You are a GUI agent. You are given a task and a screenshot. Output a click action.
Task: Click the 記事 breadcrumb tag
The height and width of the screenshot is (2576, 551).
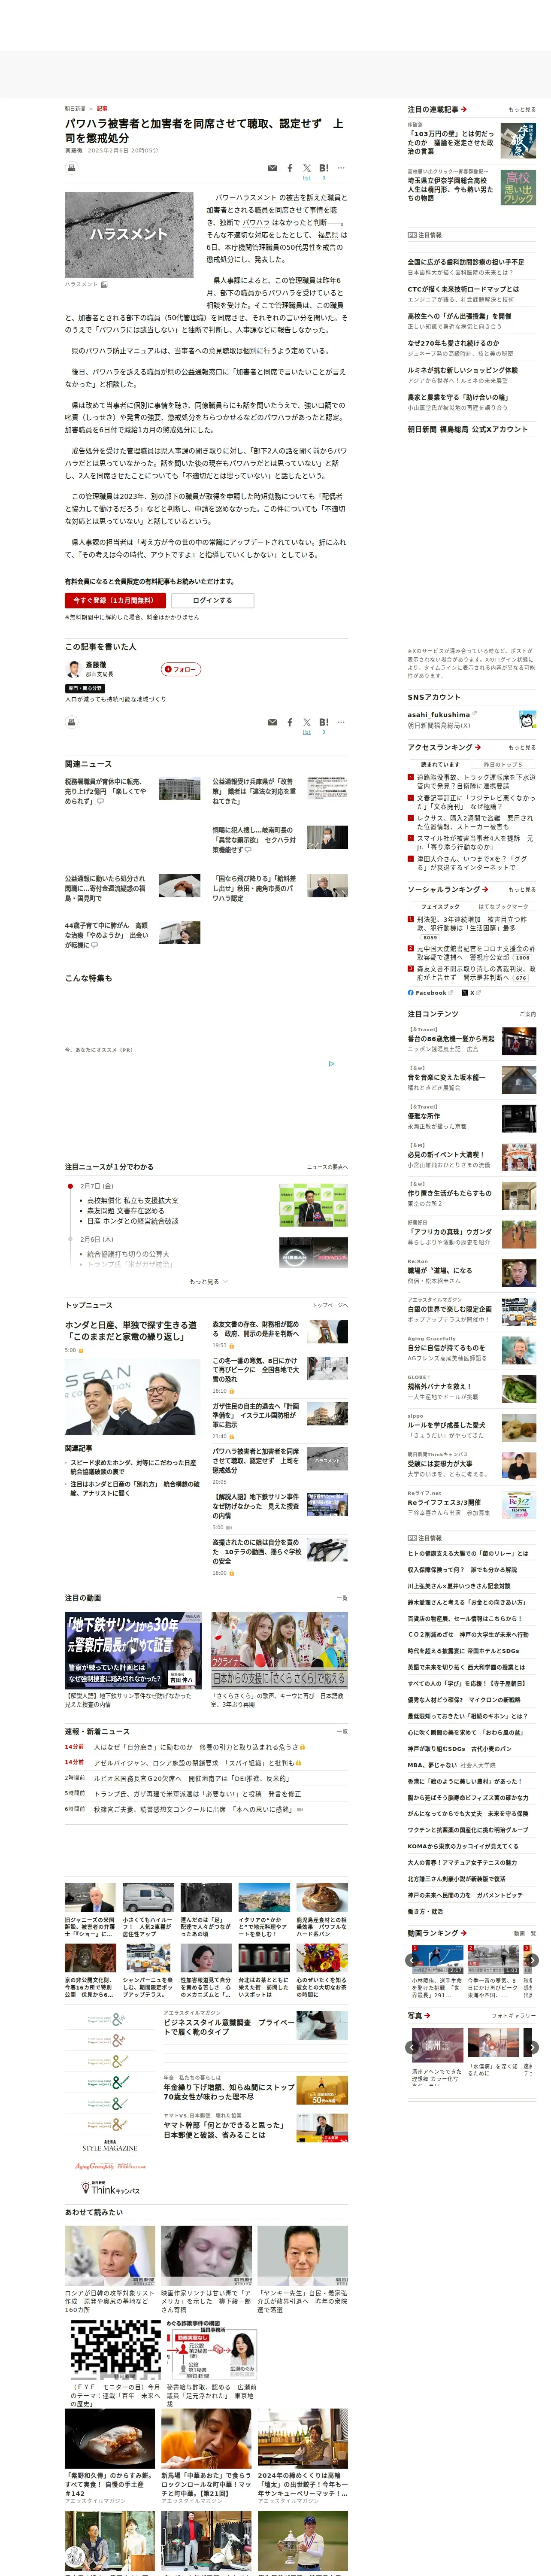click(102, 108)
